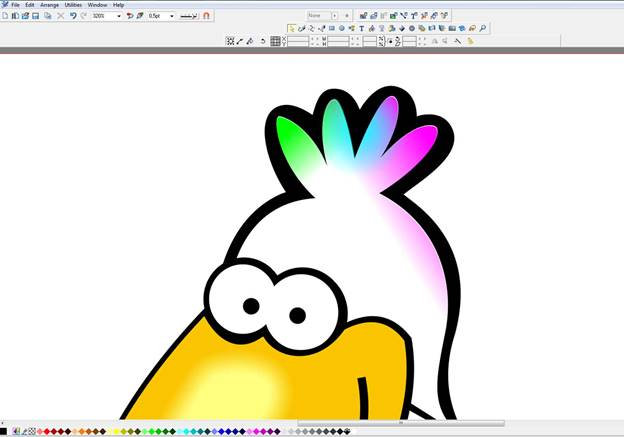The width and height of the screenshot is (624, 437).
Task: Create a new document with the blank page icon
Action: click(5, 16)
